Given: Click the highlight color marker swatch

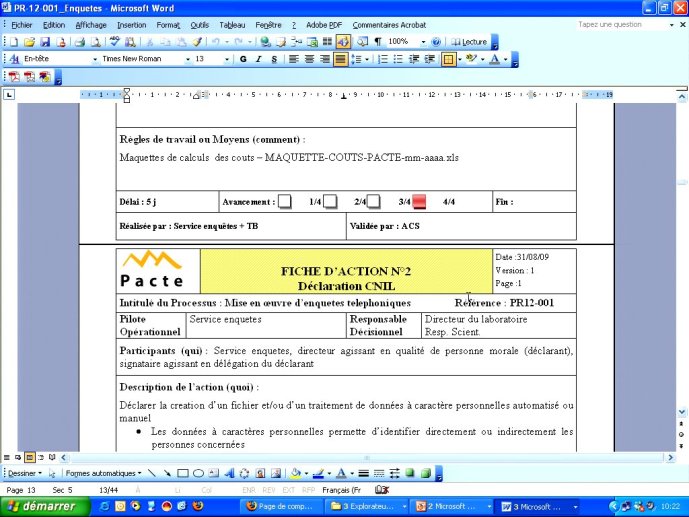Looking at the screenshot, I should coord(471,59).
